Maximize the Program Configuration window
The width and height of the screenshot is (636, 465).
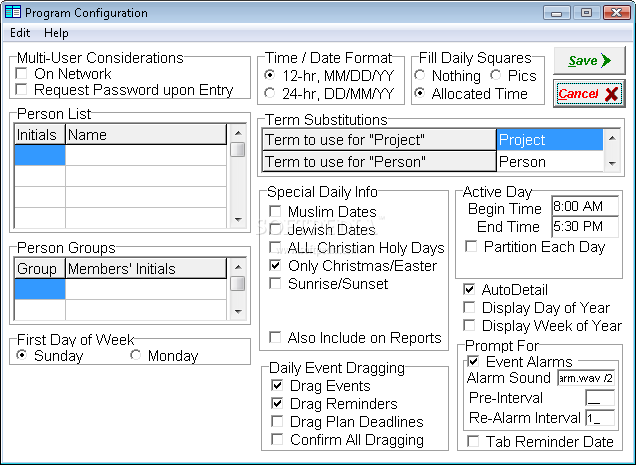pos(586,13)
